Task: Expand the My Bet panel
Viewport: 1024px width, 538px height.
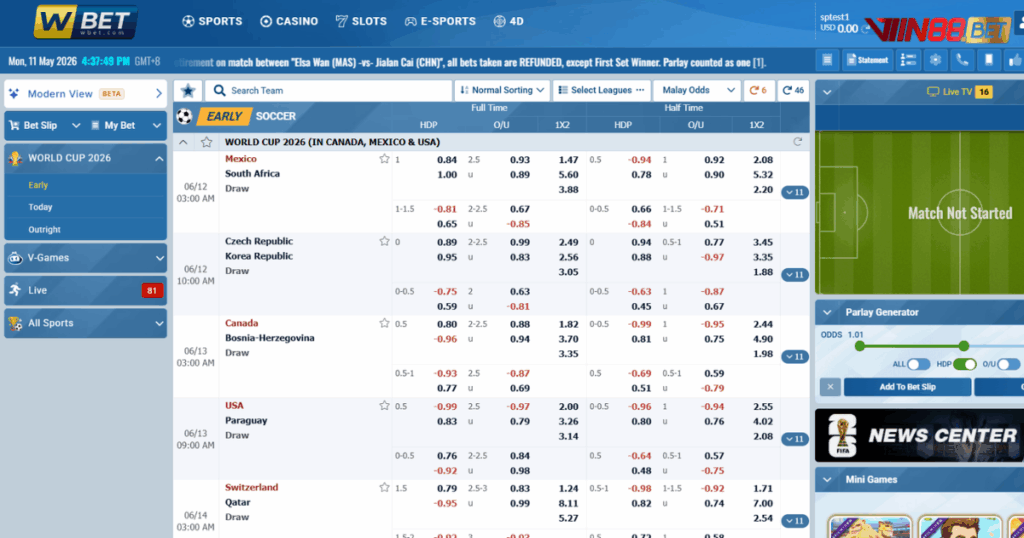Action: coord(125,125)
